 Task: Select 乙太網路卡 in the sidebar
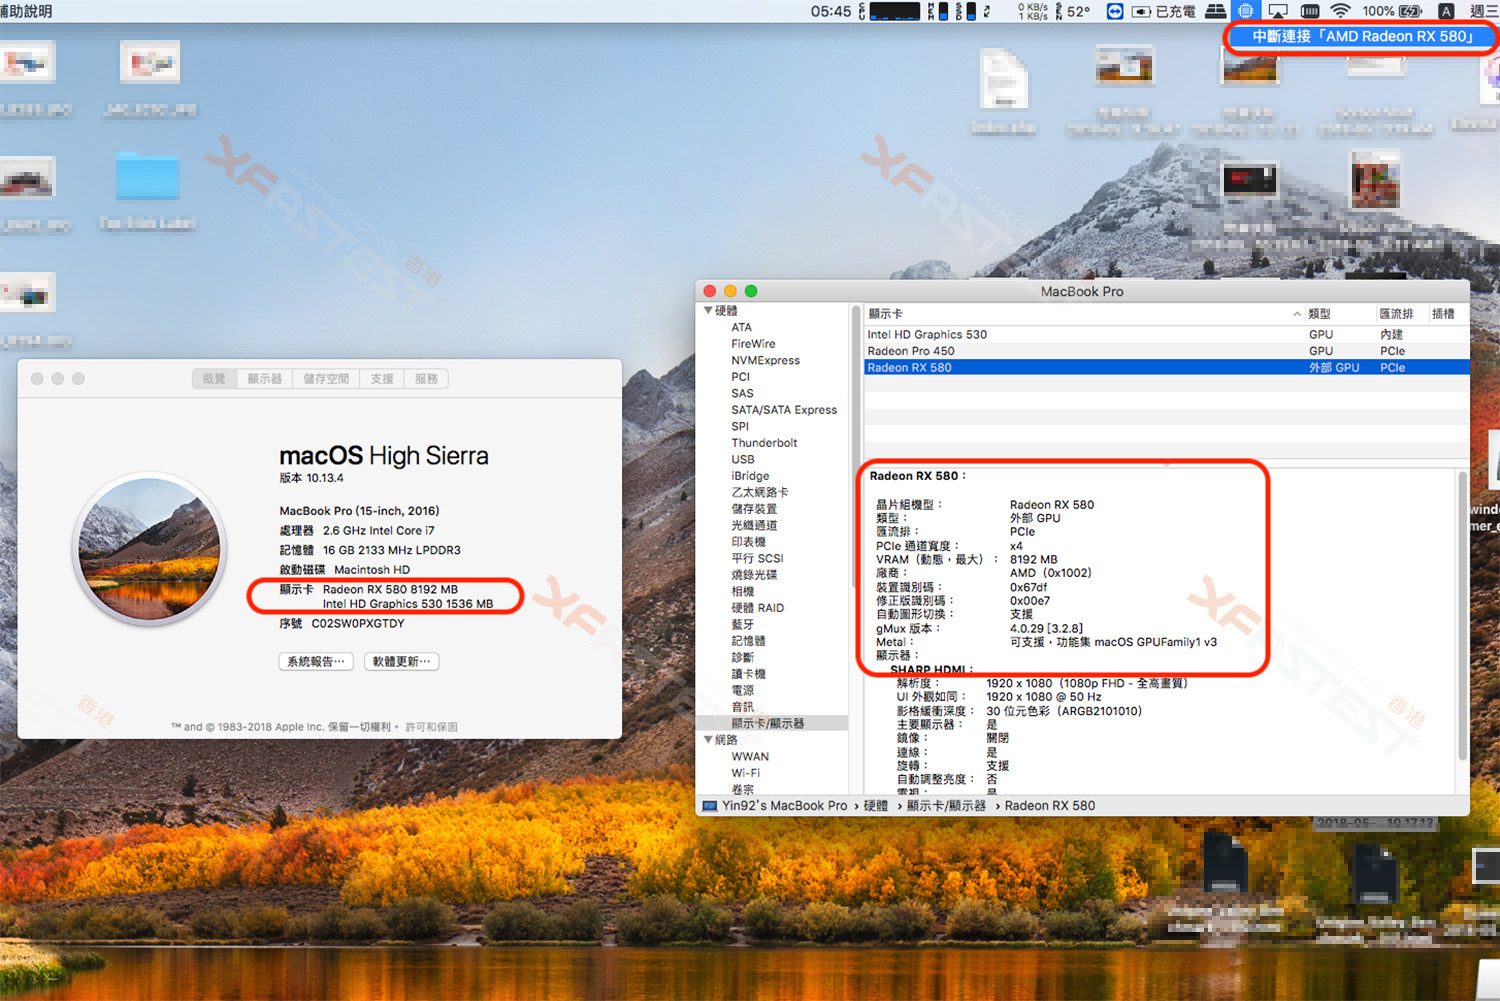pos(759,492)
